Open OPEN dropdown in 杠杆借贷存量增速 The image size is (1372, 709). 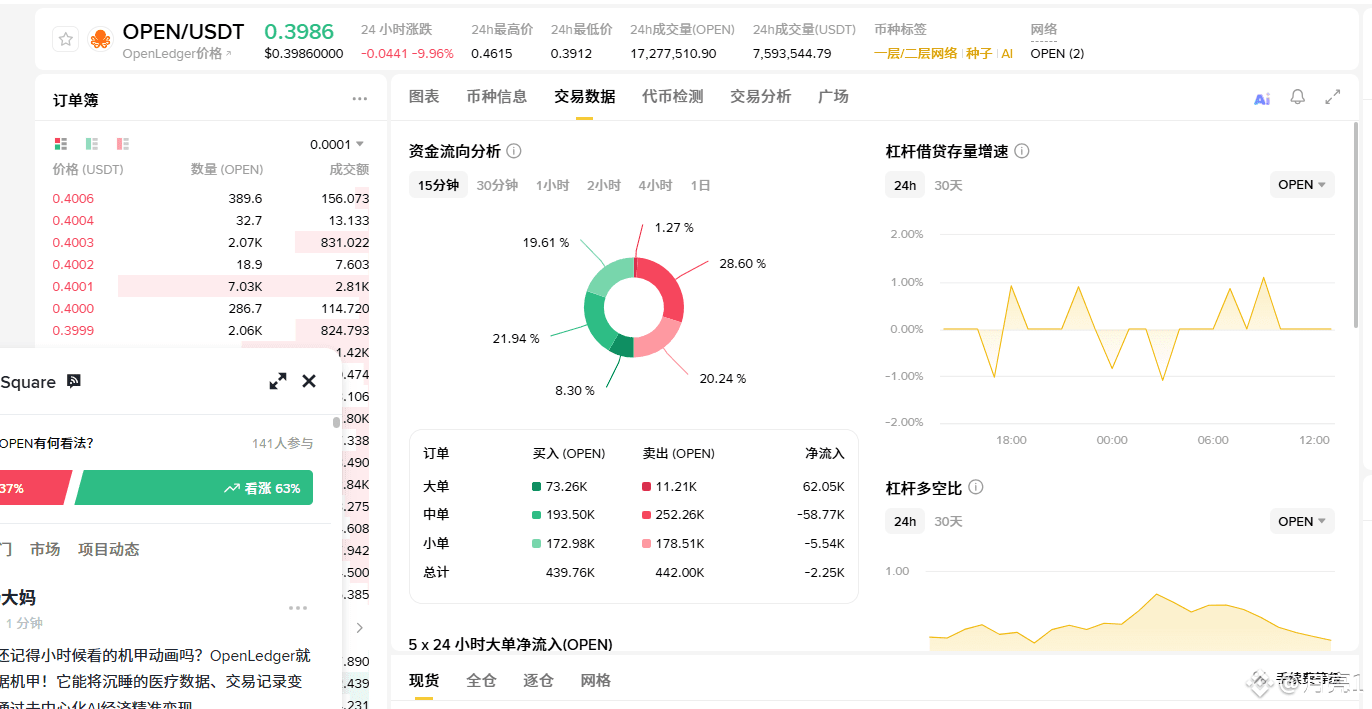point(1302,185)
